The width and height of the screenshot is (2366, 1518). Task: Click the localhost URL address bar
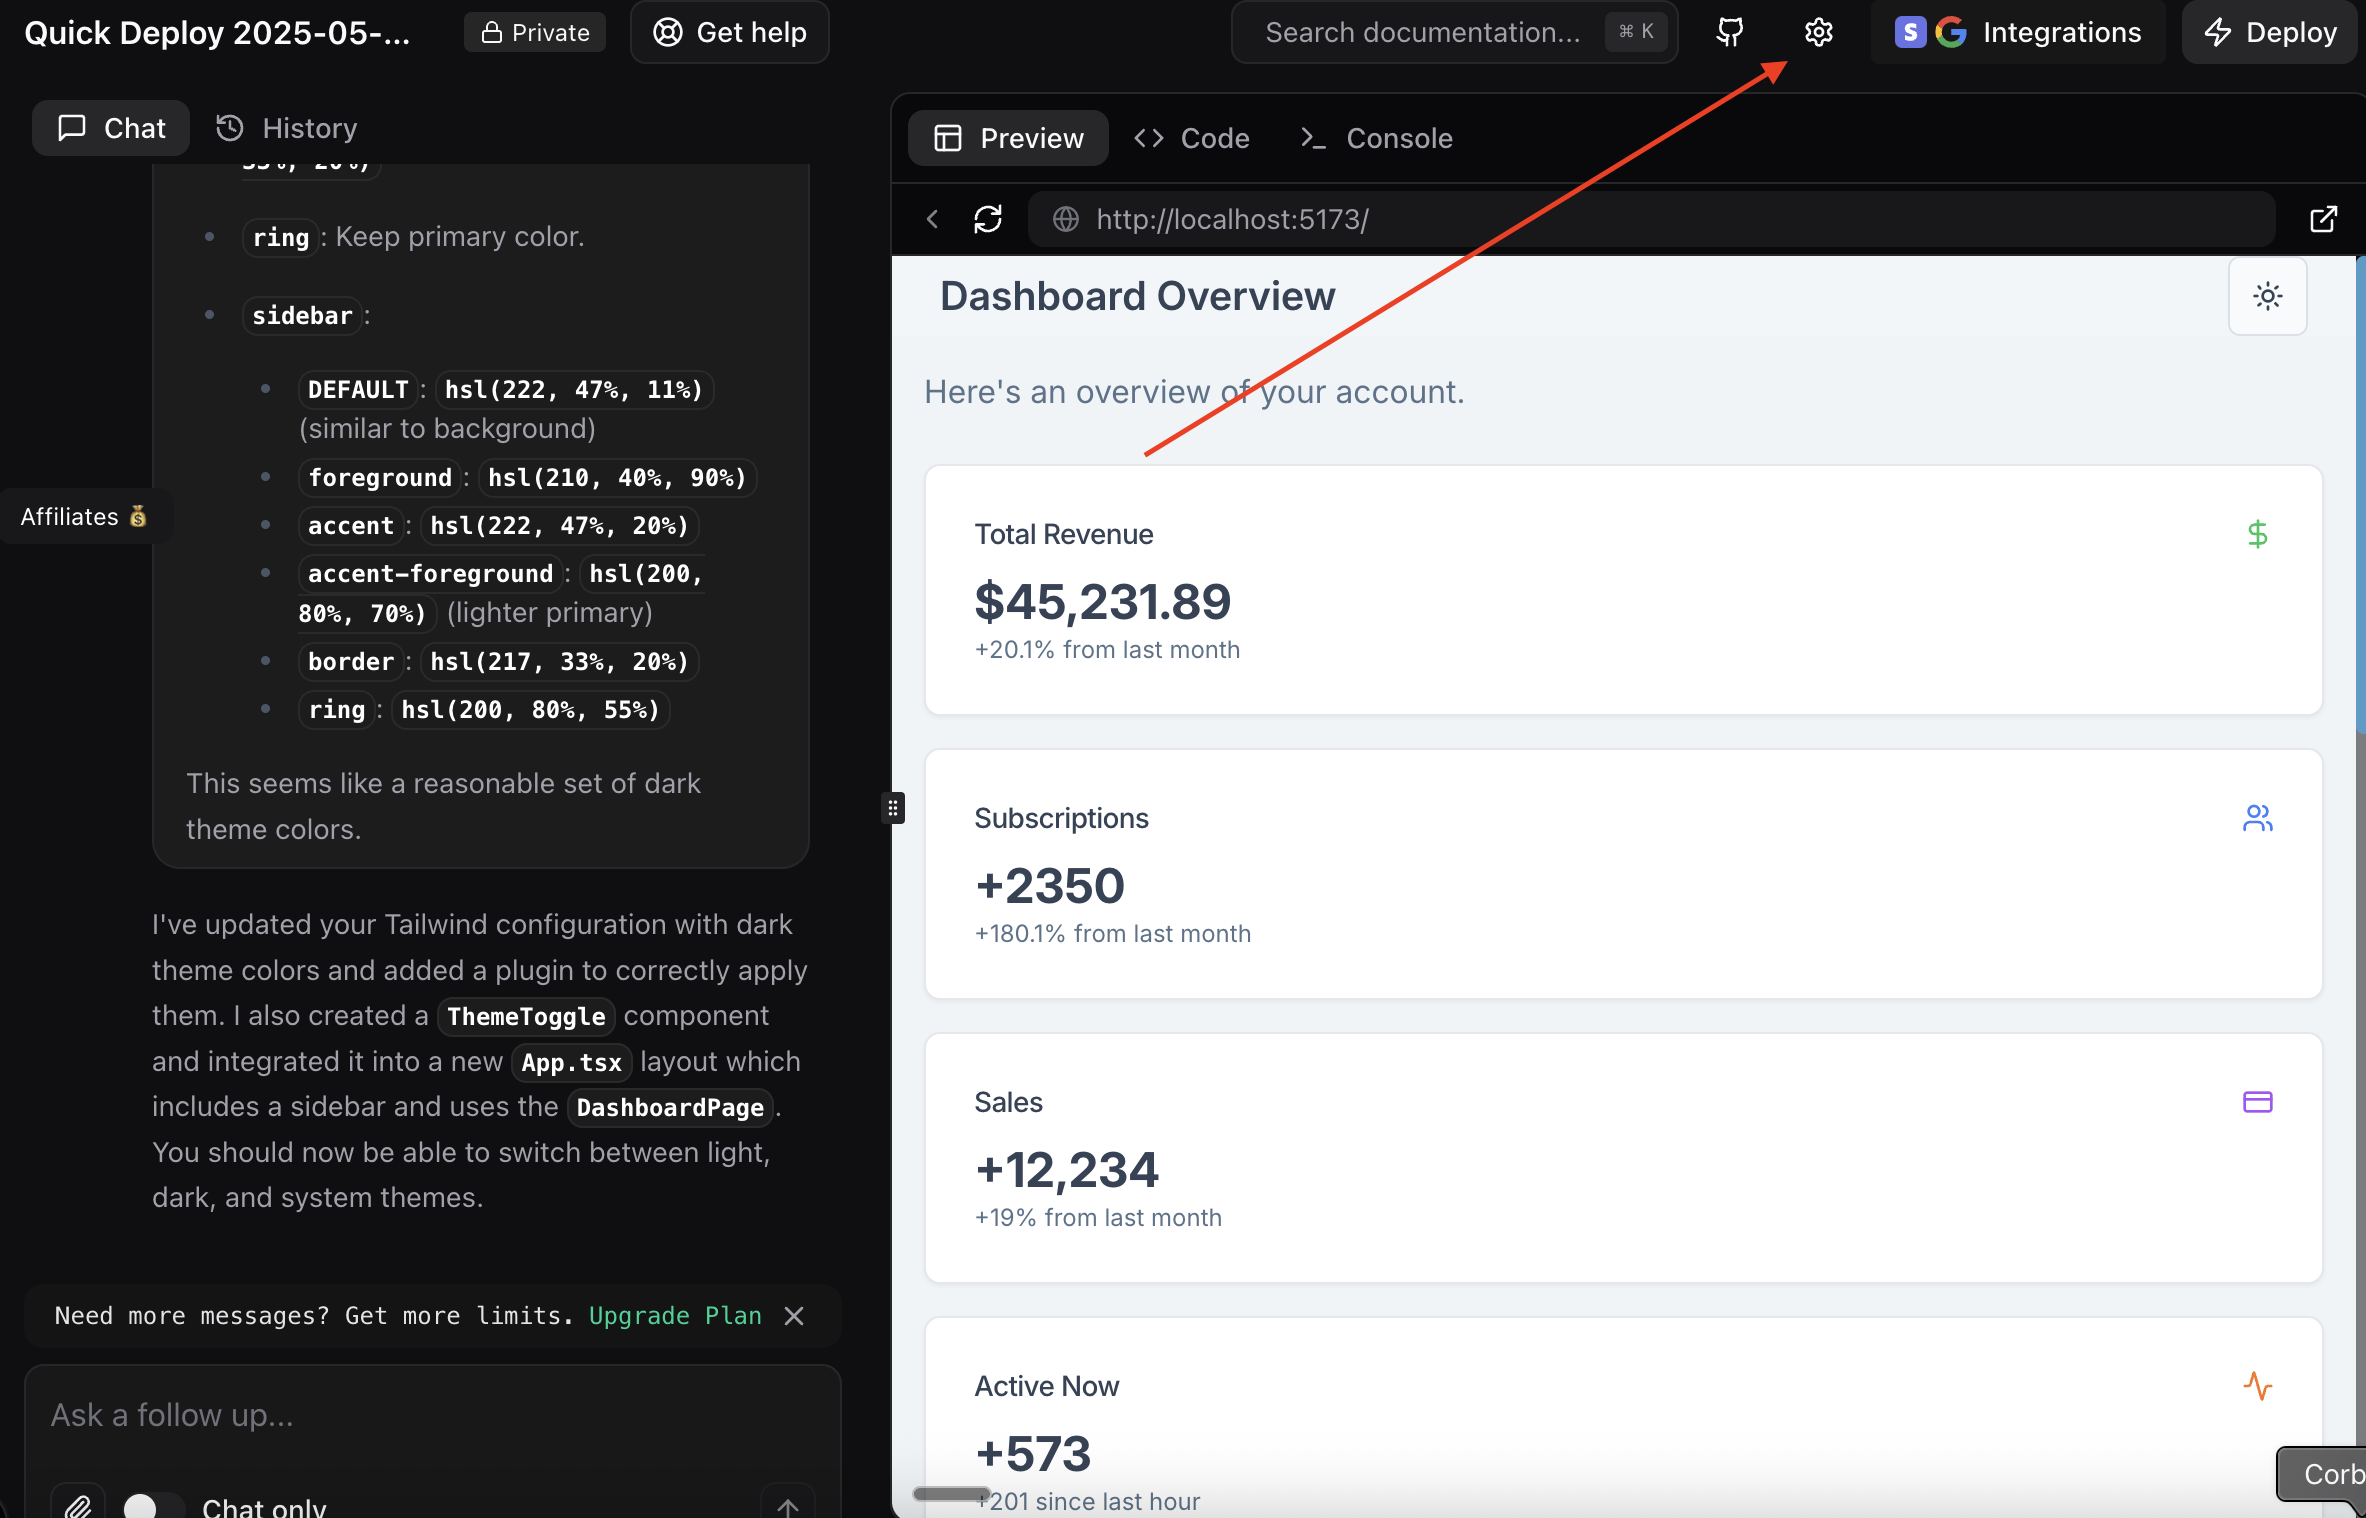(x=1652, y=219)
